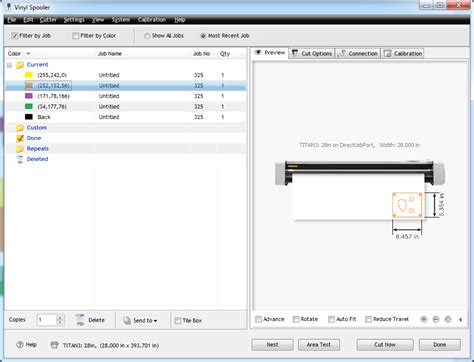Open the Edit menu
This screenshot has width=474, height=362.
28,20
